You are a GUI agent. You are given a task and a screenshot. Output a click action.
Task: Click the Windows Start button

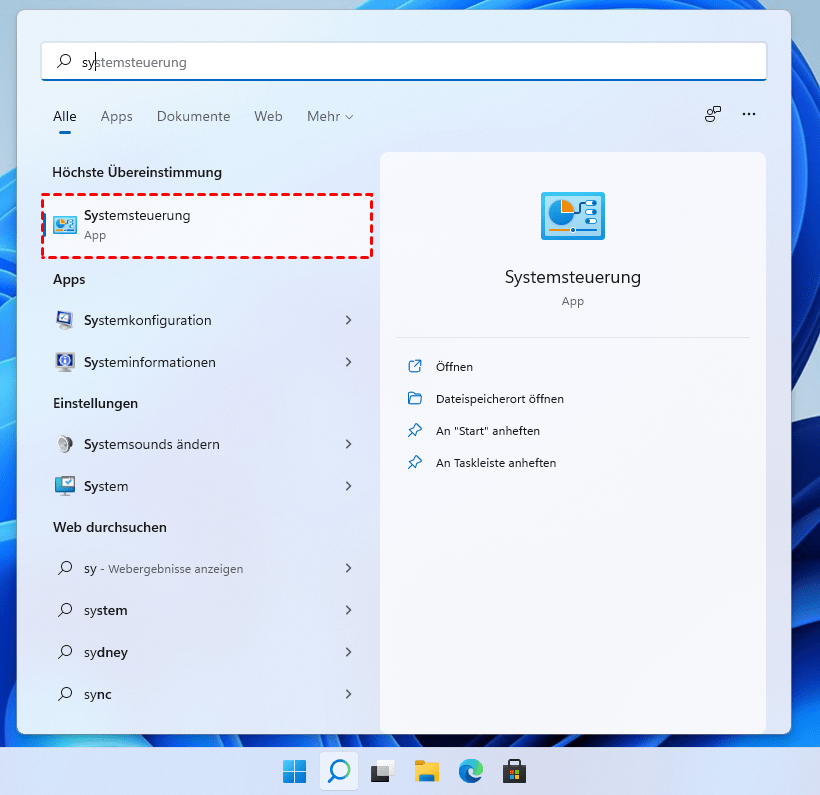coord(295,771)
